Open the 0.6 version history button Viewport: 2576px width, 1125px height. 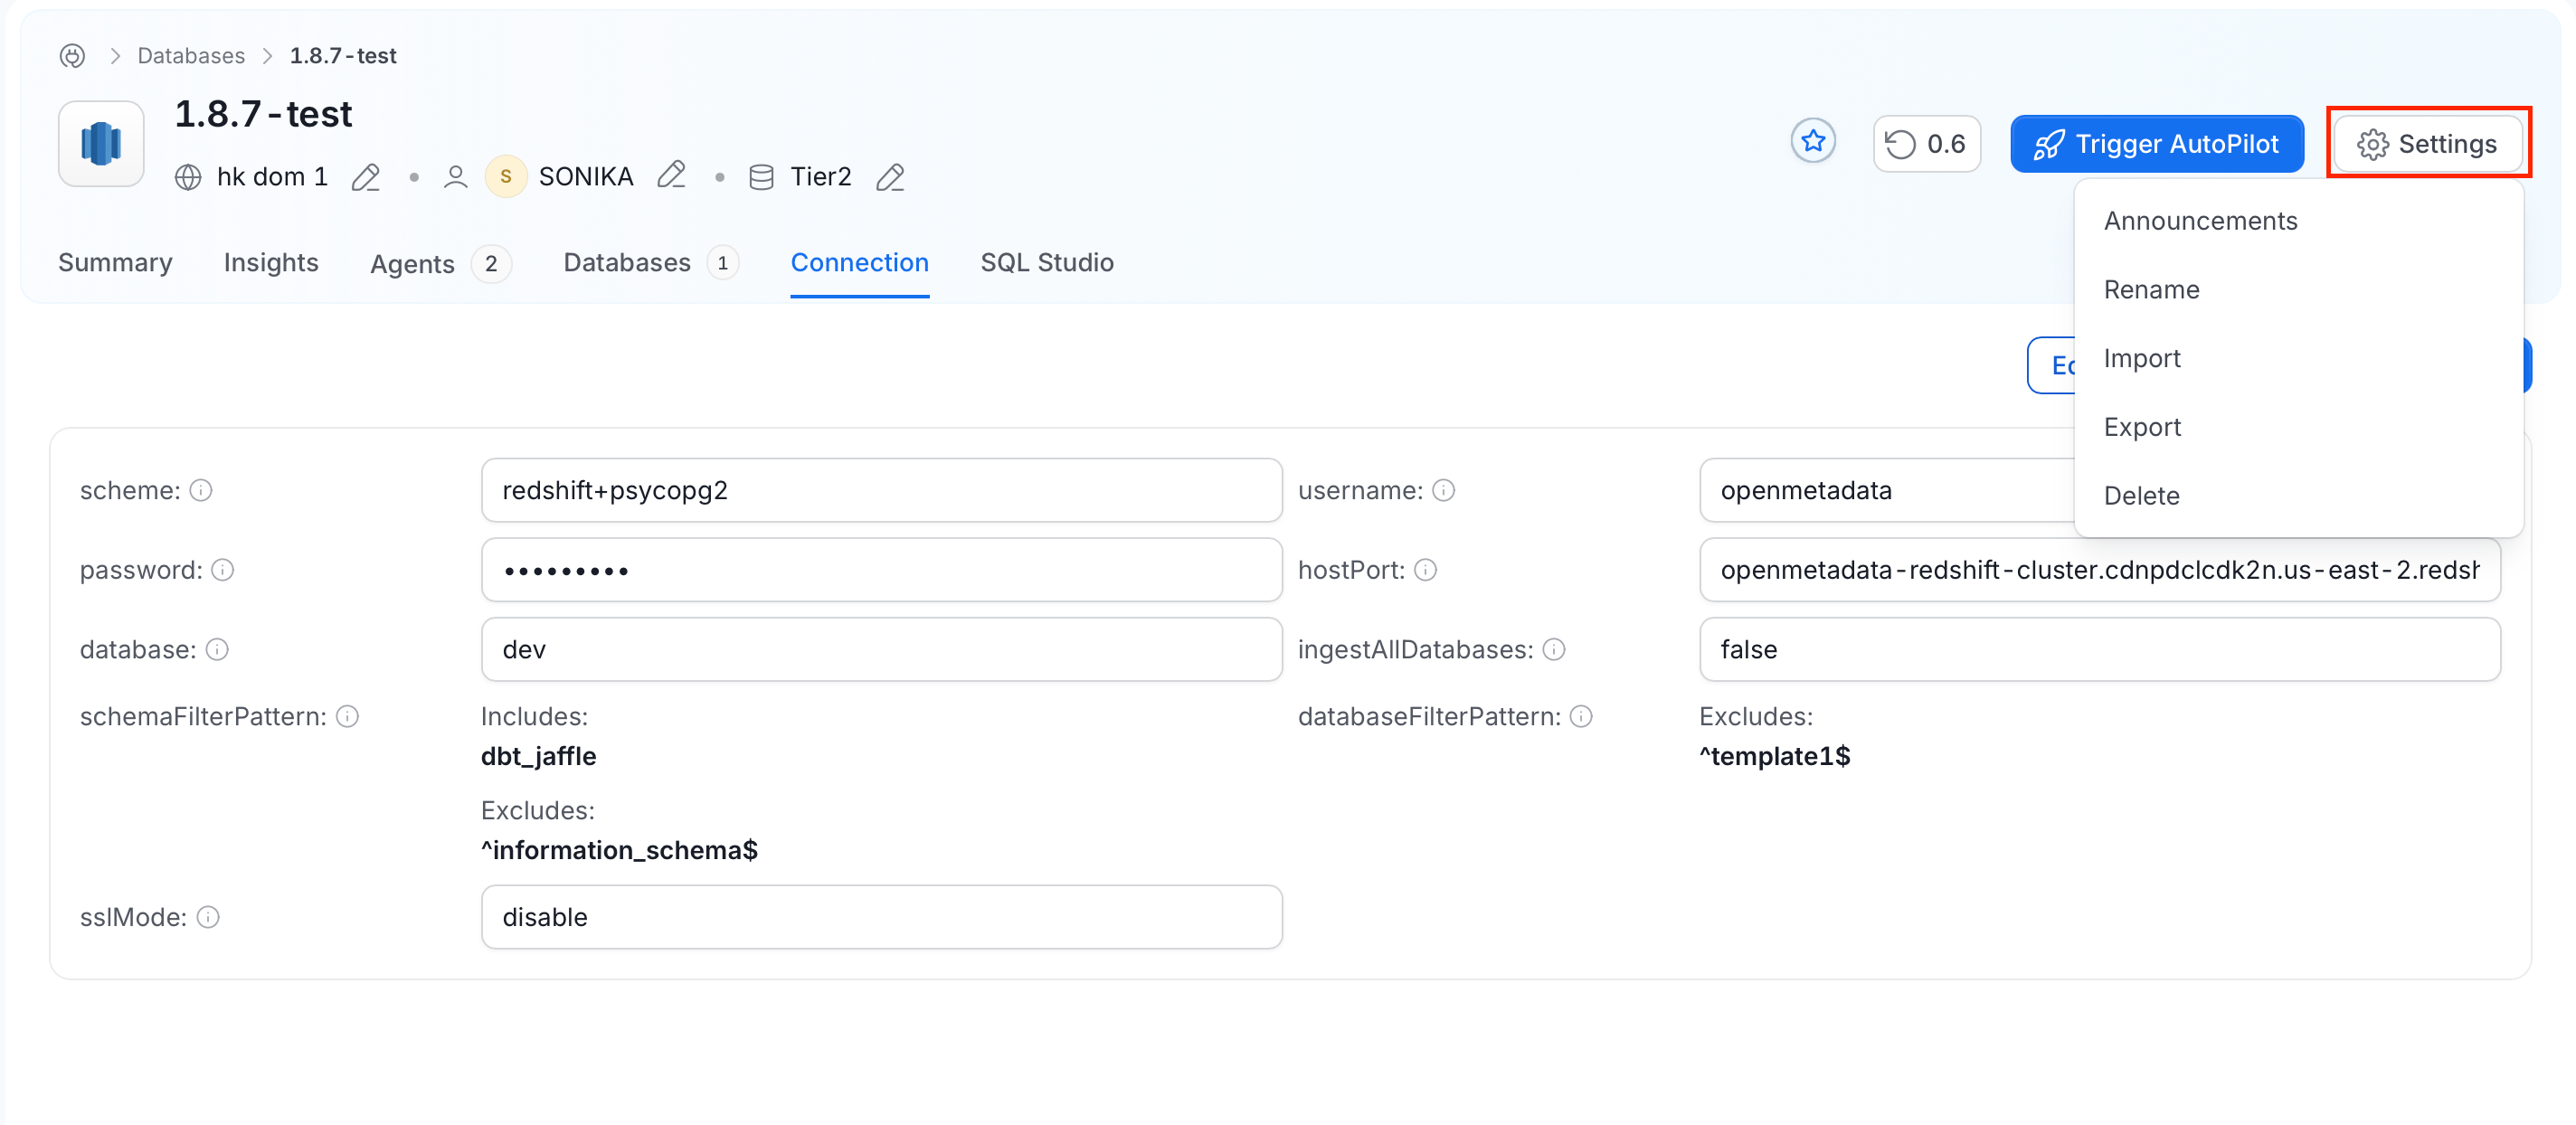pyautogui.click(x=1926, y=144)
